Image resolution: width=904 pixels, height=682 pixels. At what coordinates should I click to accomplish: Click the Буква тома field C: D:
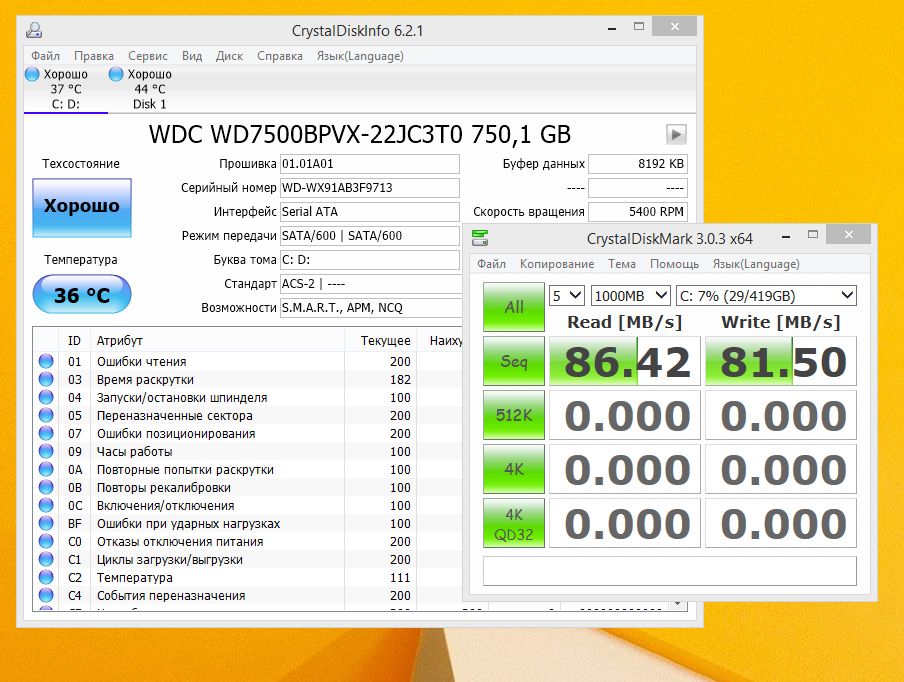click(370, 260)
